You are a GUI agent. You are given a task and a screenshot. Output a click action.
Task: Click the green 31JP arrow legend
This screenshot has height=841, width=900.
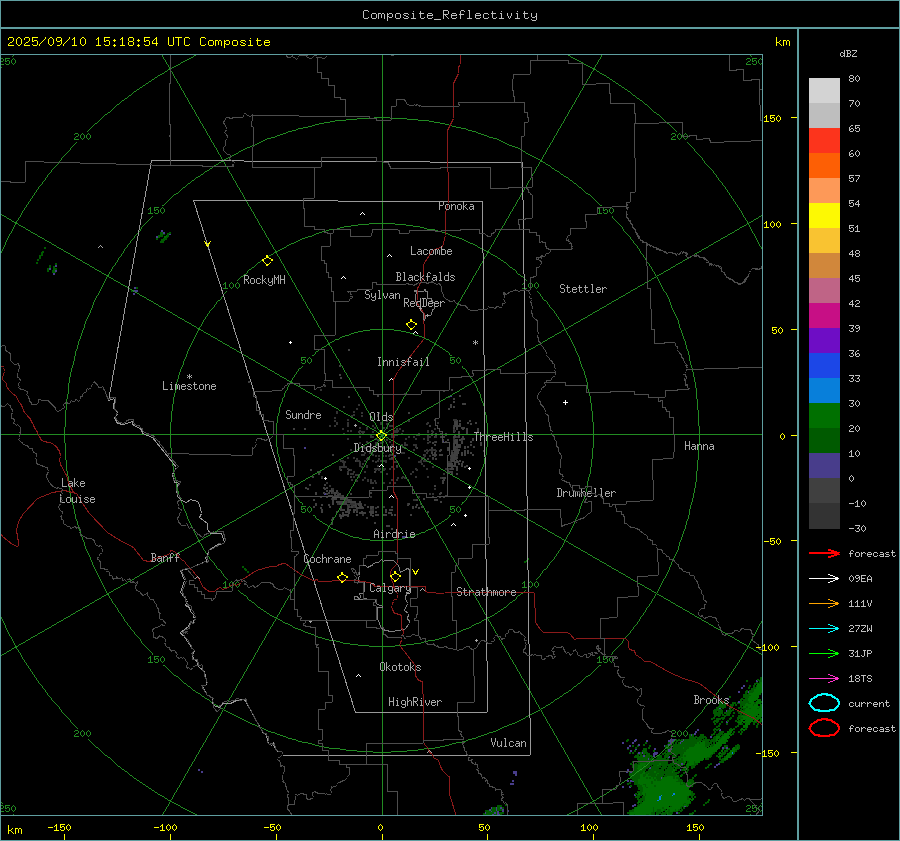[x=824, y=653]
